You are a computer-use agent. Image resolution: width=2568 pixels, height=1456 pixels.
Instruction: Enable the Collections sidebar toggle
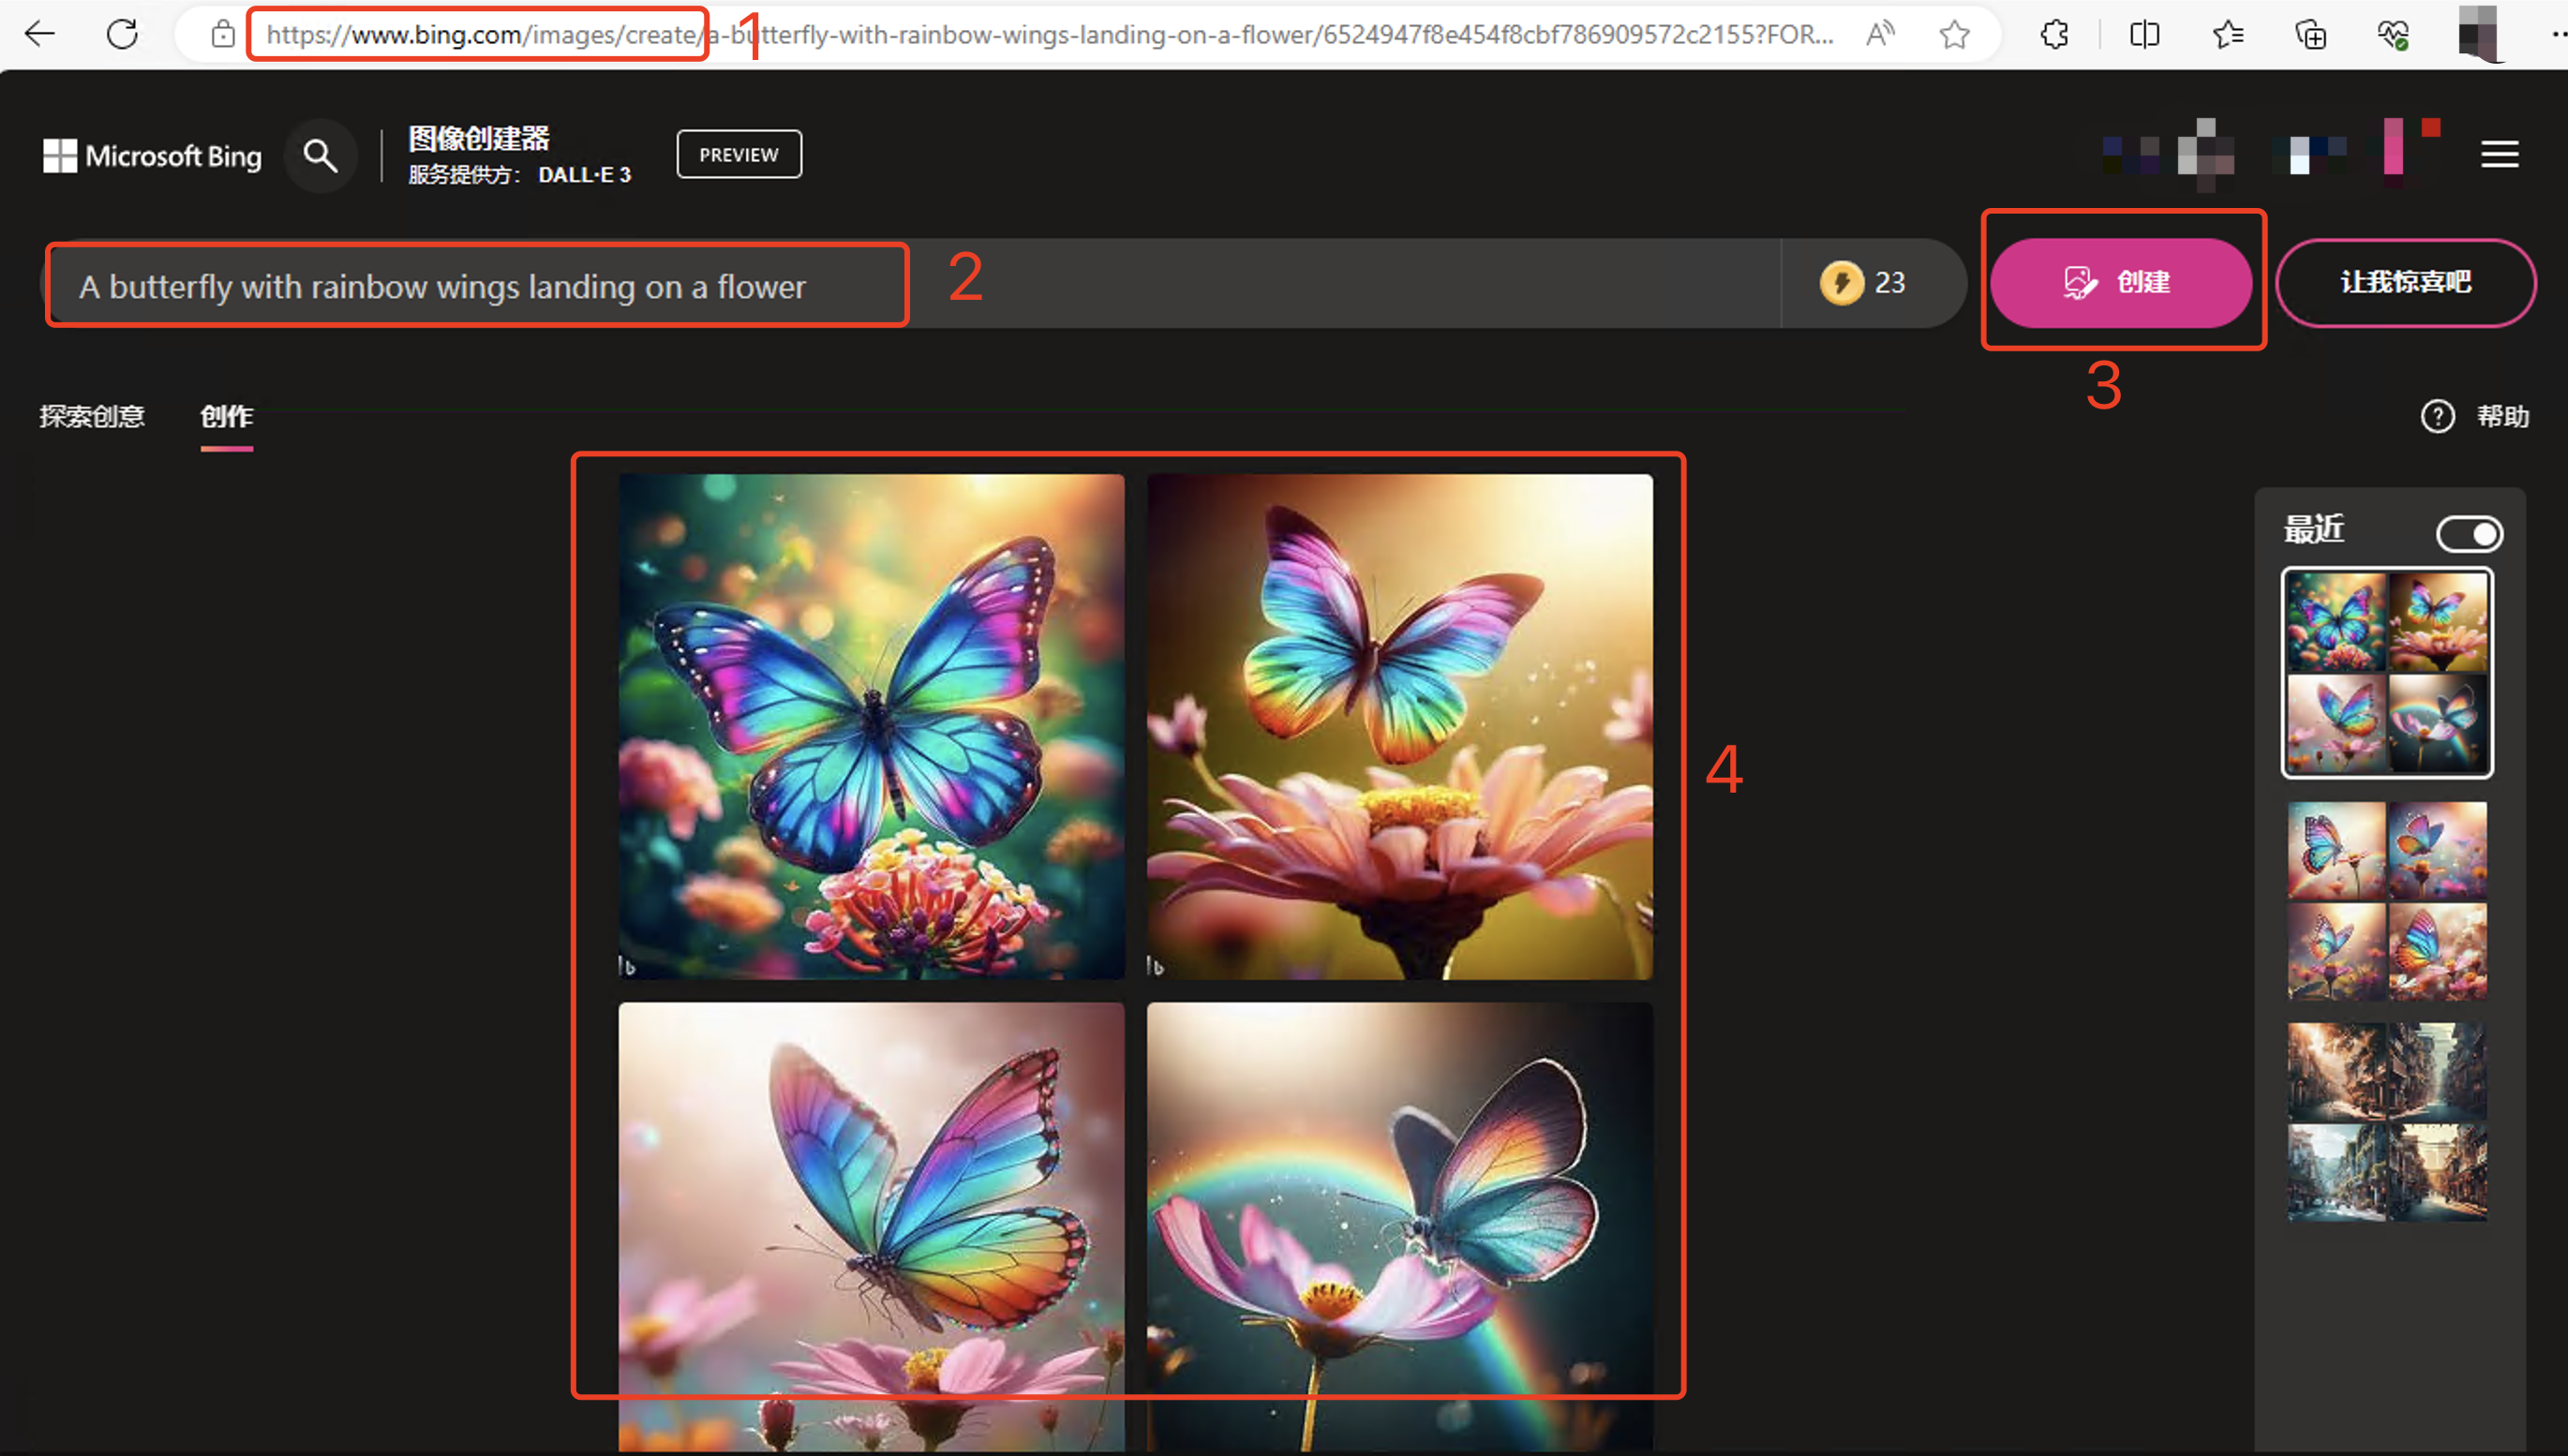click(2470, 534)
